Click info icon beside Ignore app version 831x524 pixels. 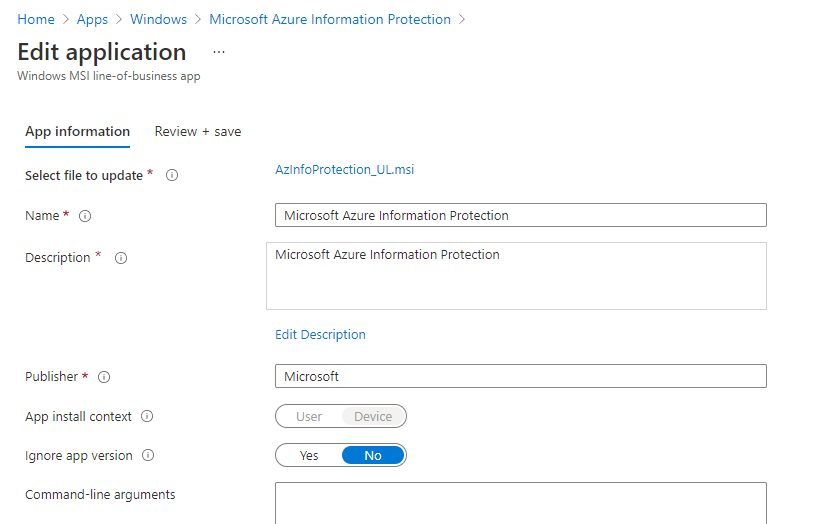pyautogui.click(x=148, y=456)
